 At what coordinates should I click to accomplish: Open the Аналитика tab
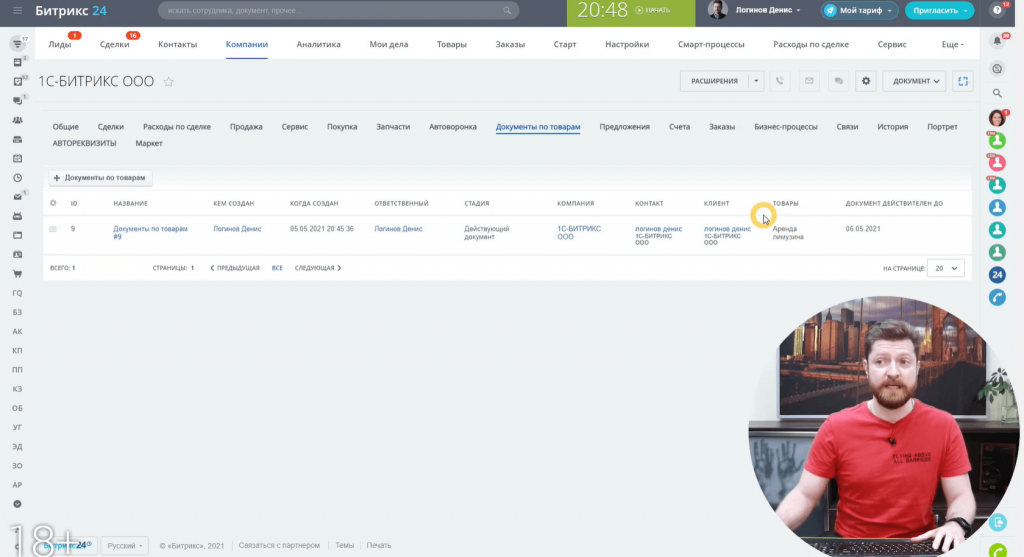coord(319,44)
